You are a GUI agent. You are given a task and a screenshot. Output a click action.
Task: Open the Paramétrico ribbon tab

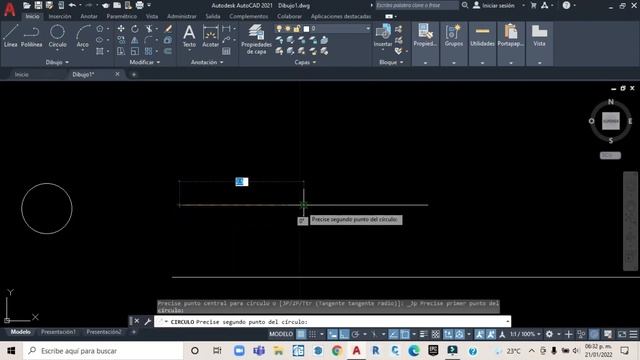click(x=122, y=16)
